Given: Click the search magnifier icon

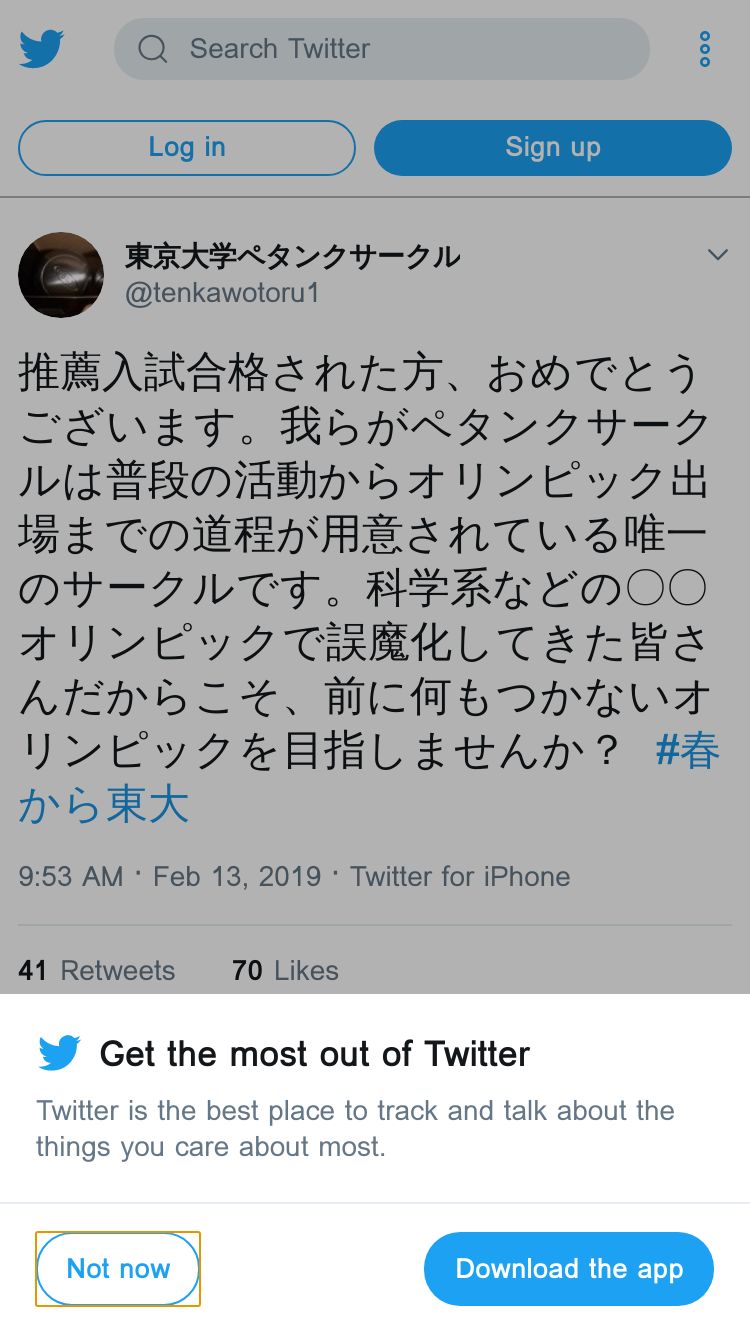Looking at the screenshot, I should 153,49.
